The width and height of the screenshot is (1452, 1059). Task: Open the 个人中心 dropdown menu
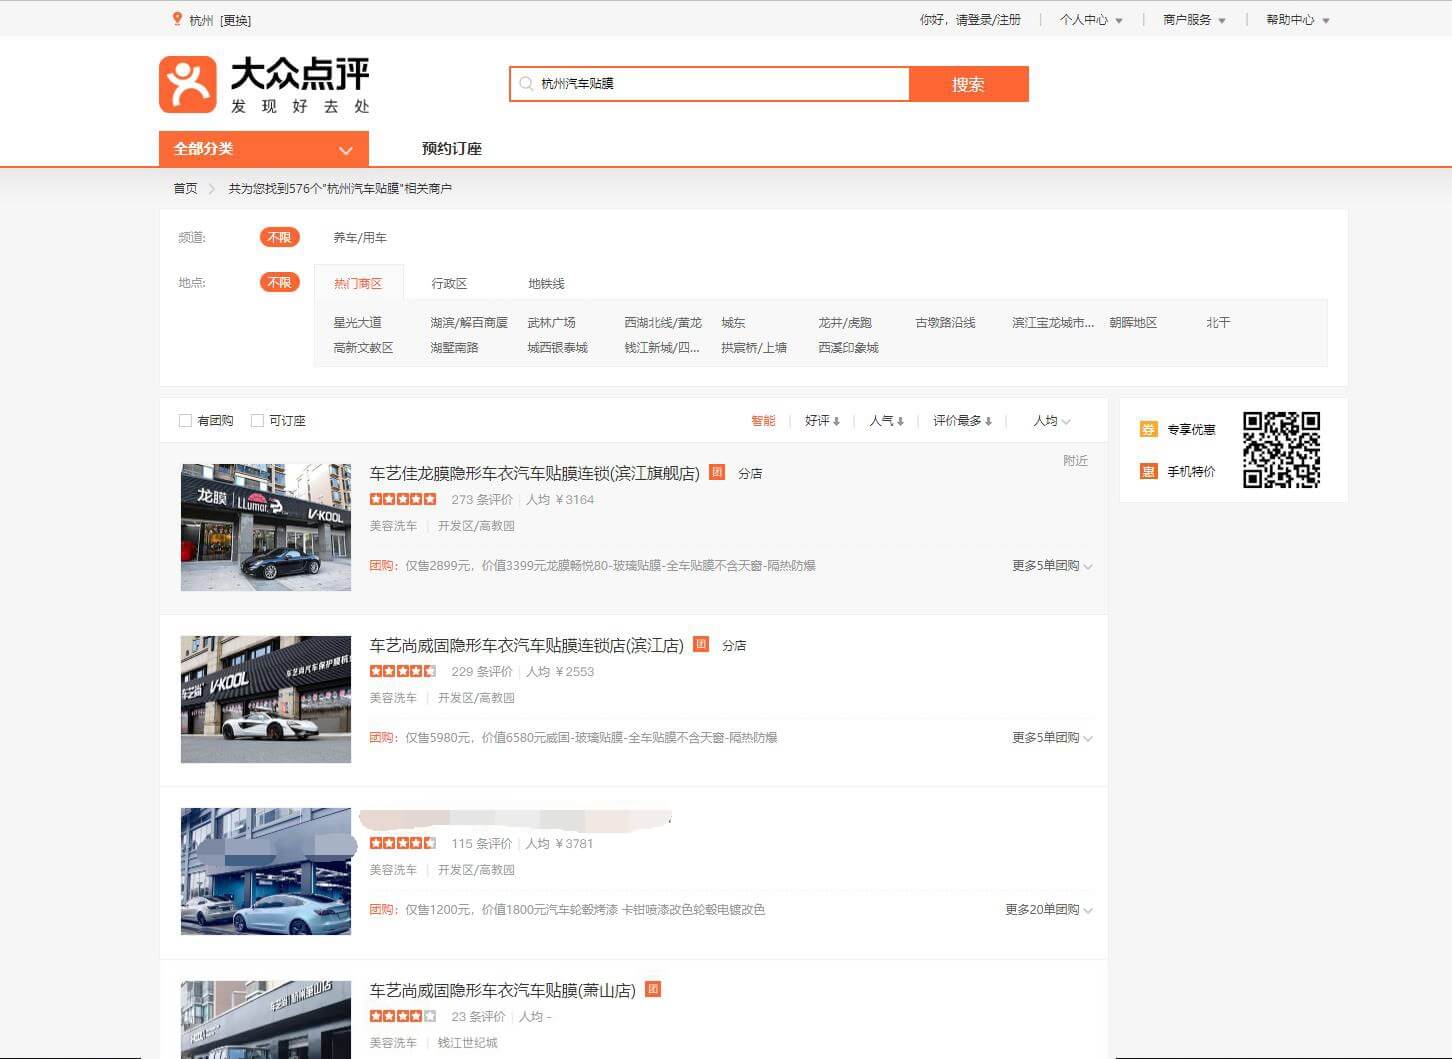point(1090,20)
